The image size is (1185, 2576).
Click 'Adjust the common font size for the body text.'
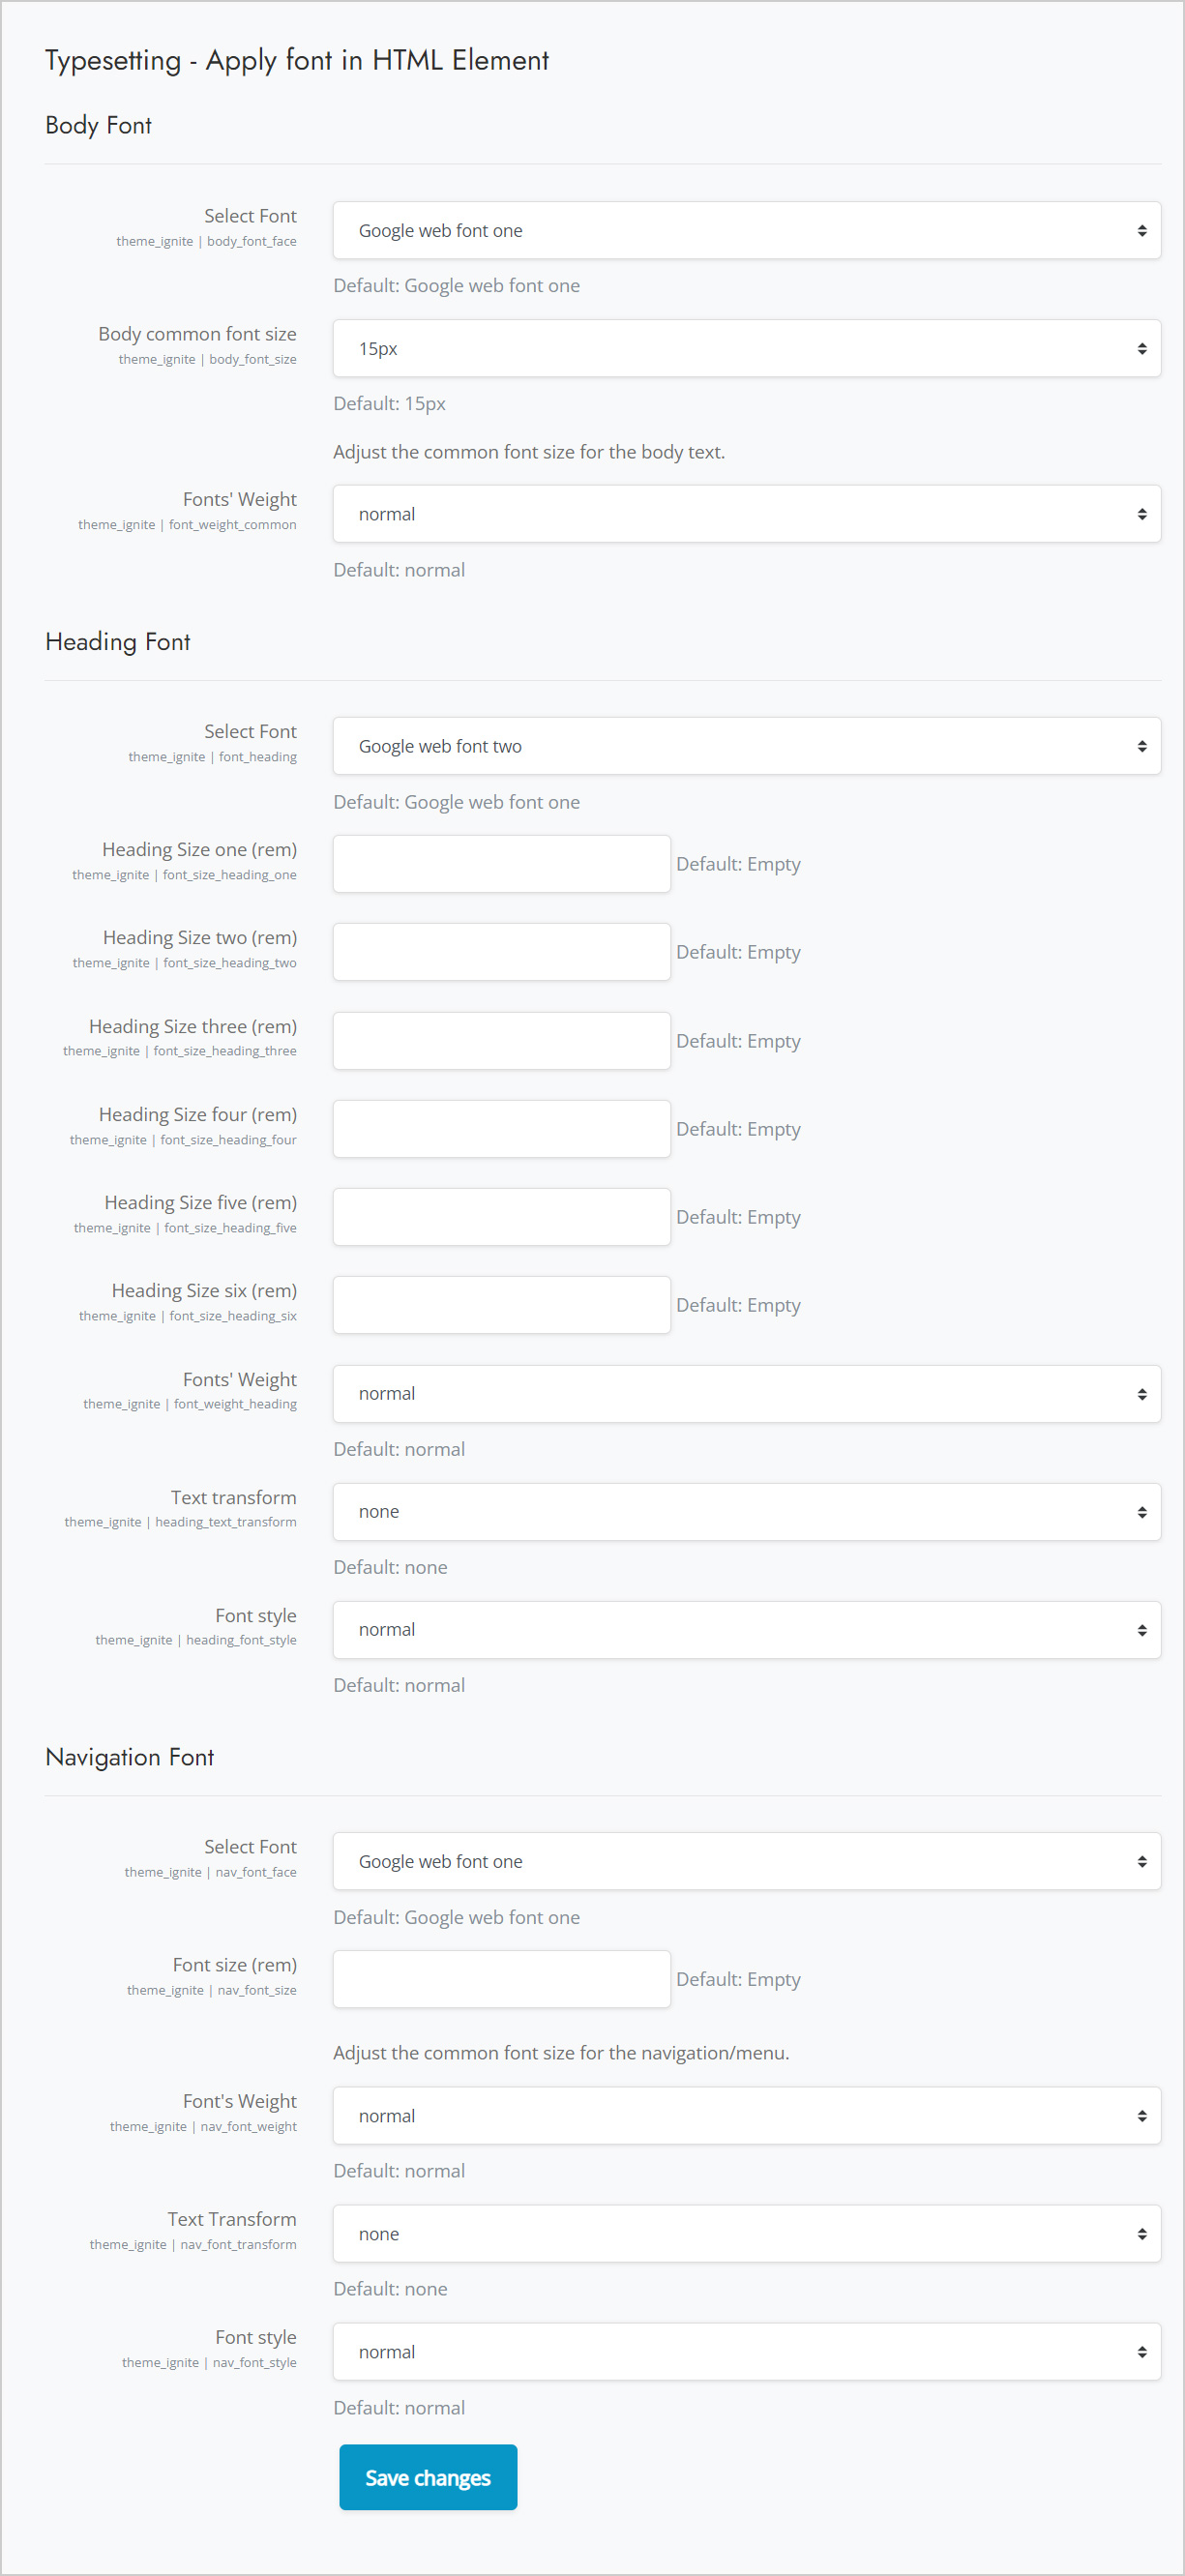point(529,452)
